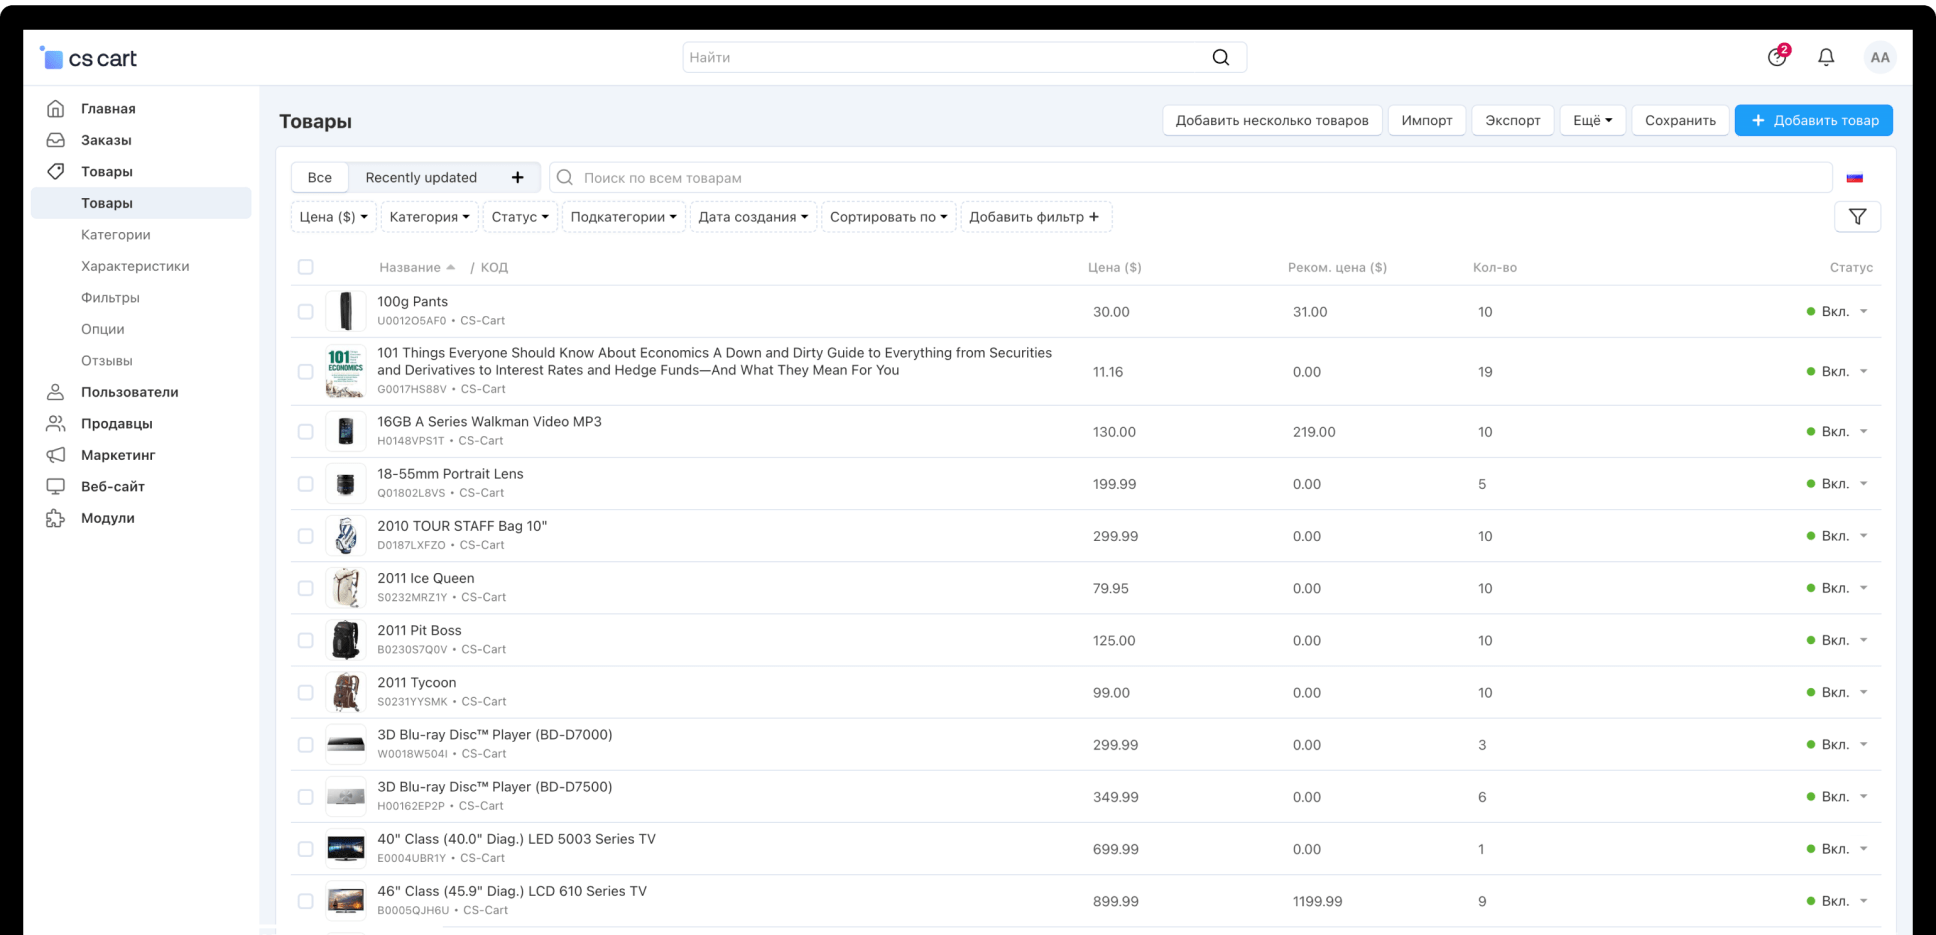Click the plus icon beside Recently updated
Screen dimensions: 1936x935
(517, 178)
